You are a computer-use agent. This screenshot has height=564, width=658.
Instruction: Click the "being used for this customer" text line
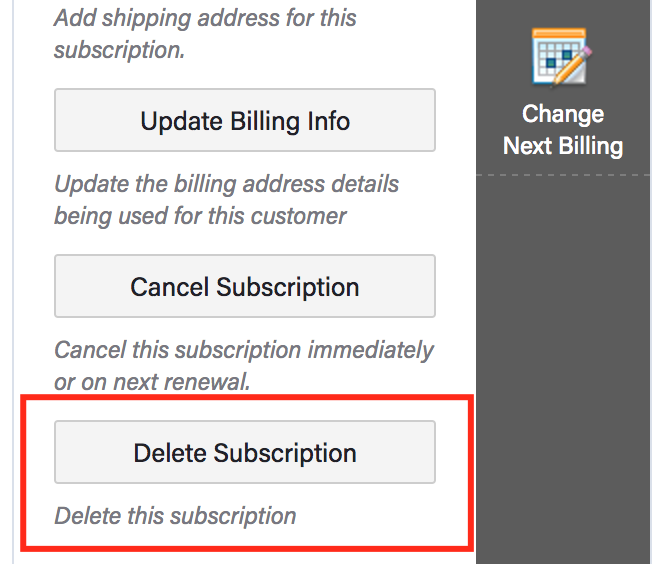(x=200, y=216)
